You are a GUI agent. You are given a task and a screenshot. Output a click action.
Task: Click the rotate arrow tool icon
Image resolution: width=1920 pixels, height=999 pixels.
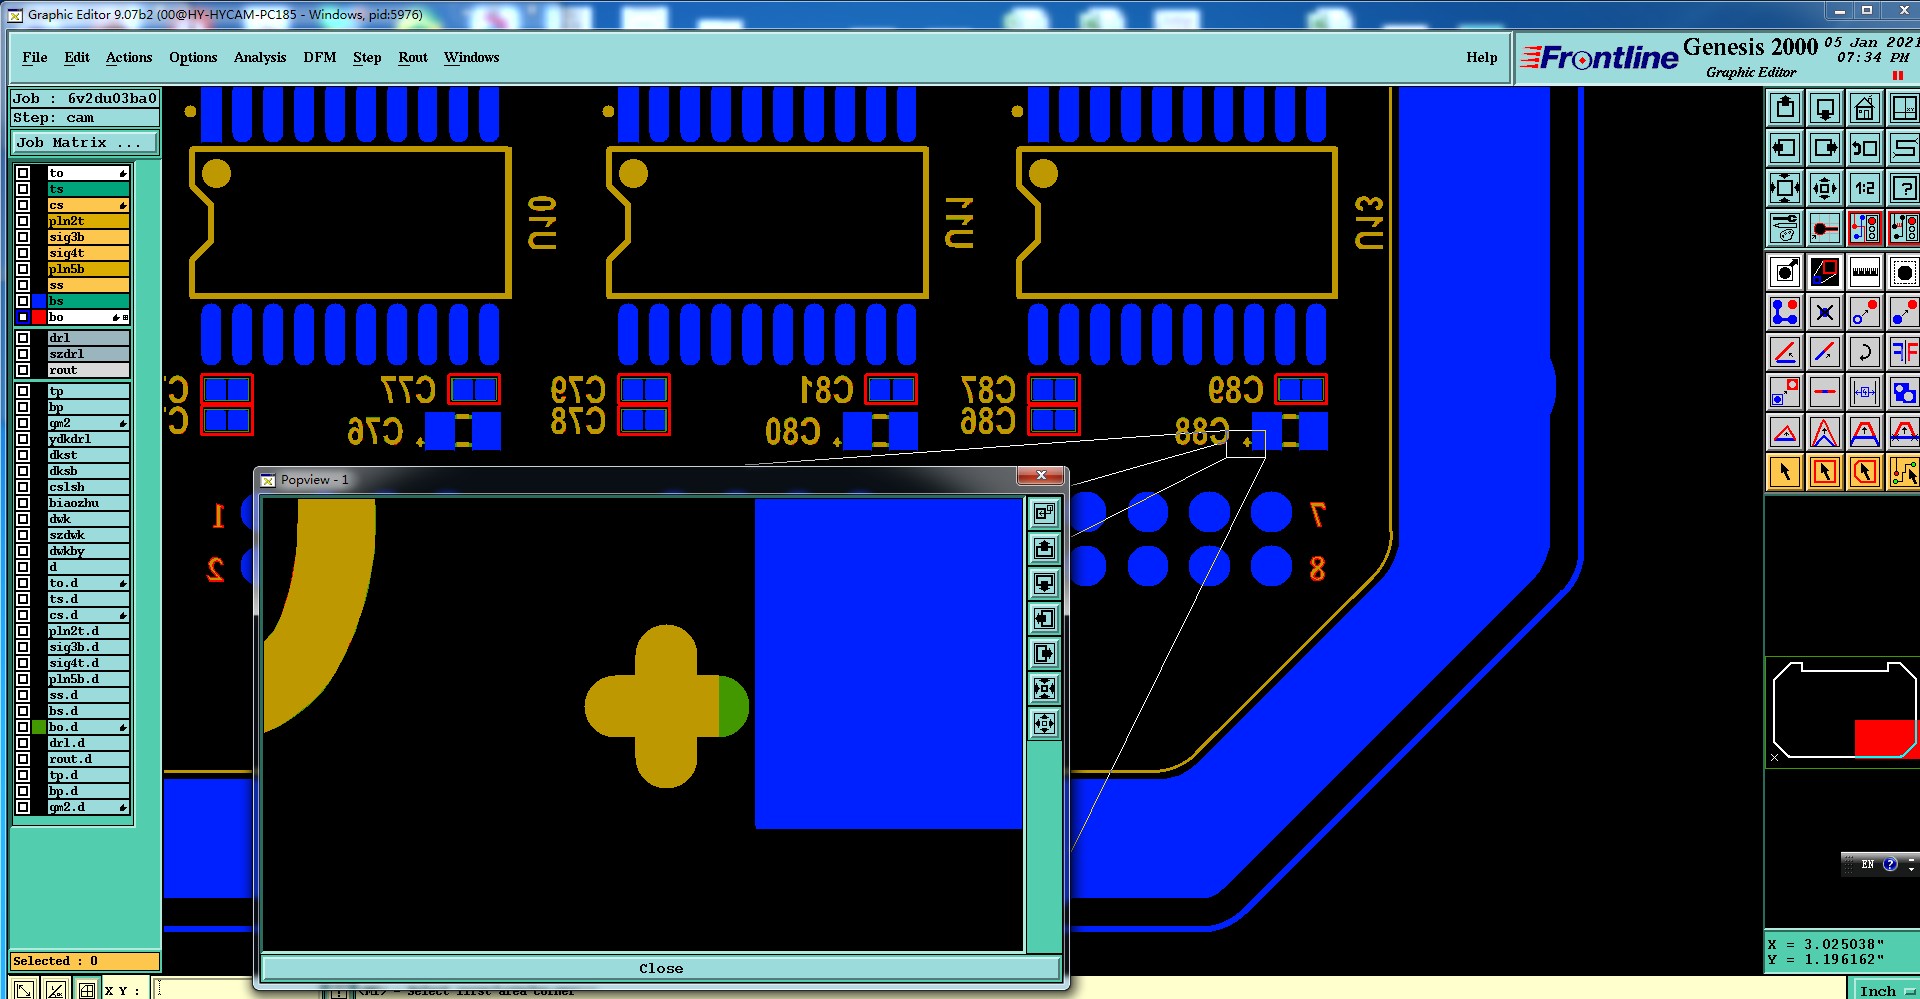point(1864,352)
